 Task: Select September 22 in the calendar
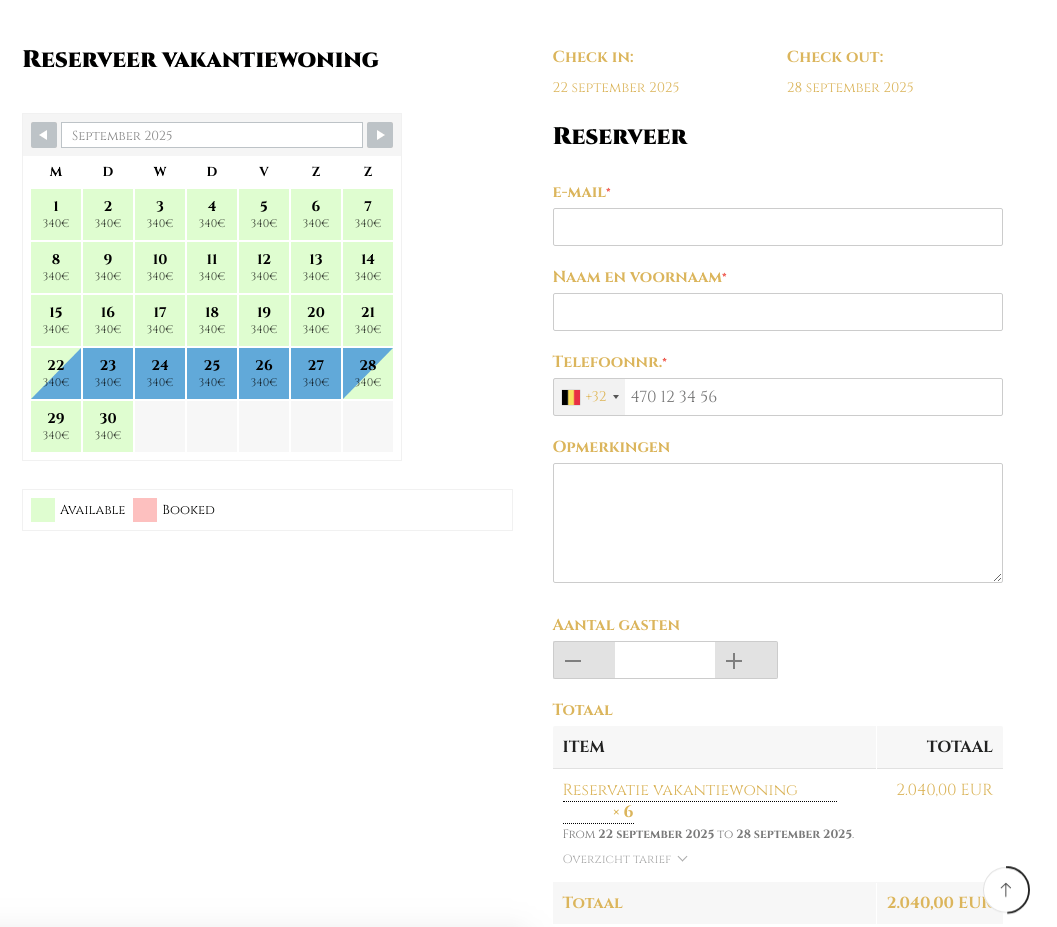[56, 373]
